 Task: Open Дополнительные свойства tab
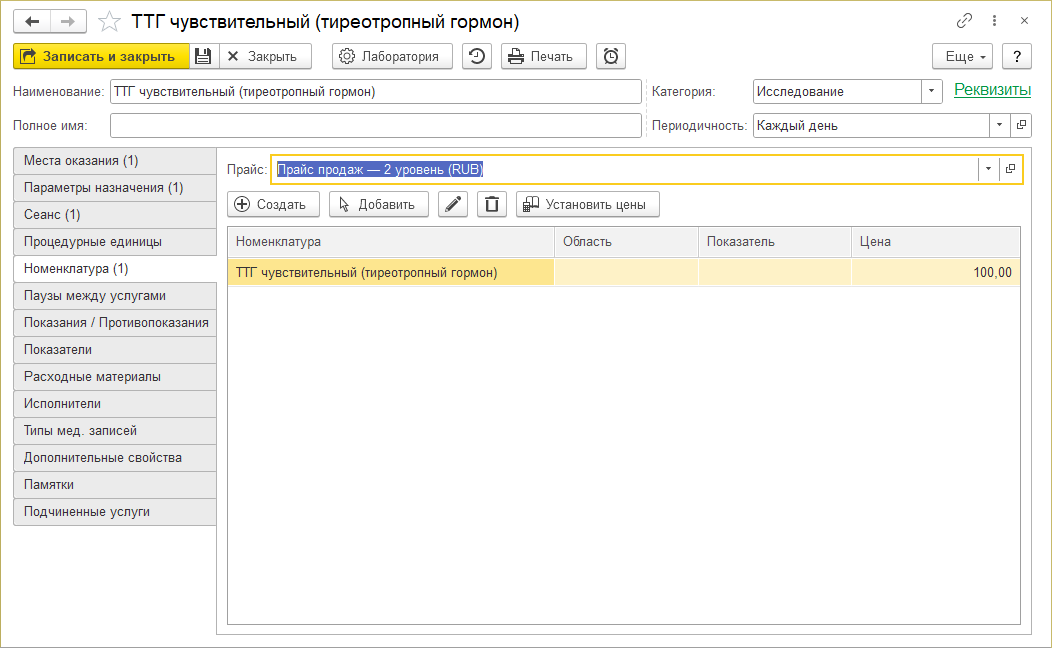point(115,457)
